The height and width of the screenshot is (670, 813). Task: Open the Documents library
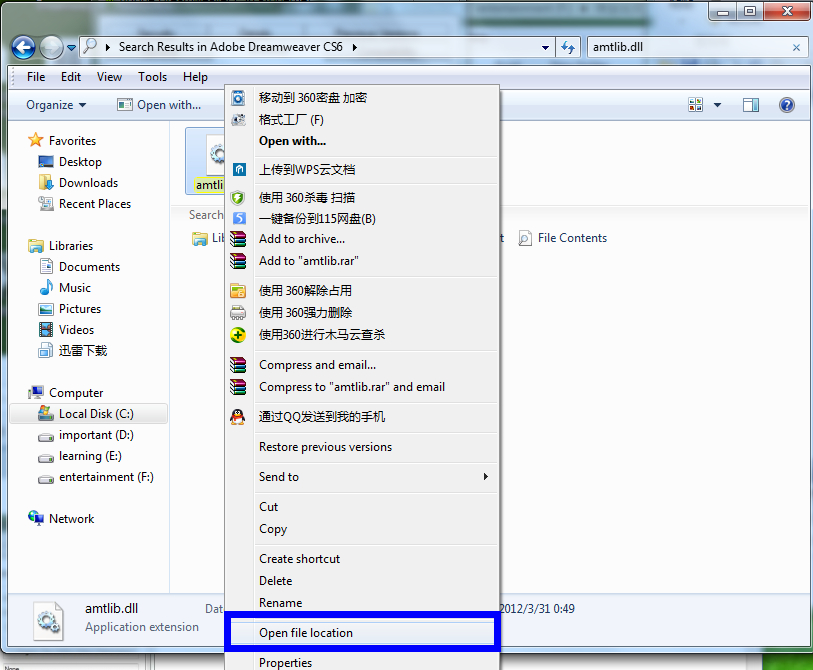(79, 267)
